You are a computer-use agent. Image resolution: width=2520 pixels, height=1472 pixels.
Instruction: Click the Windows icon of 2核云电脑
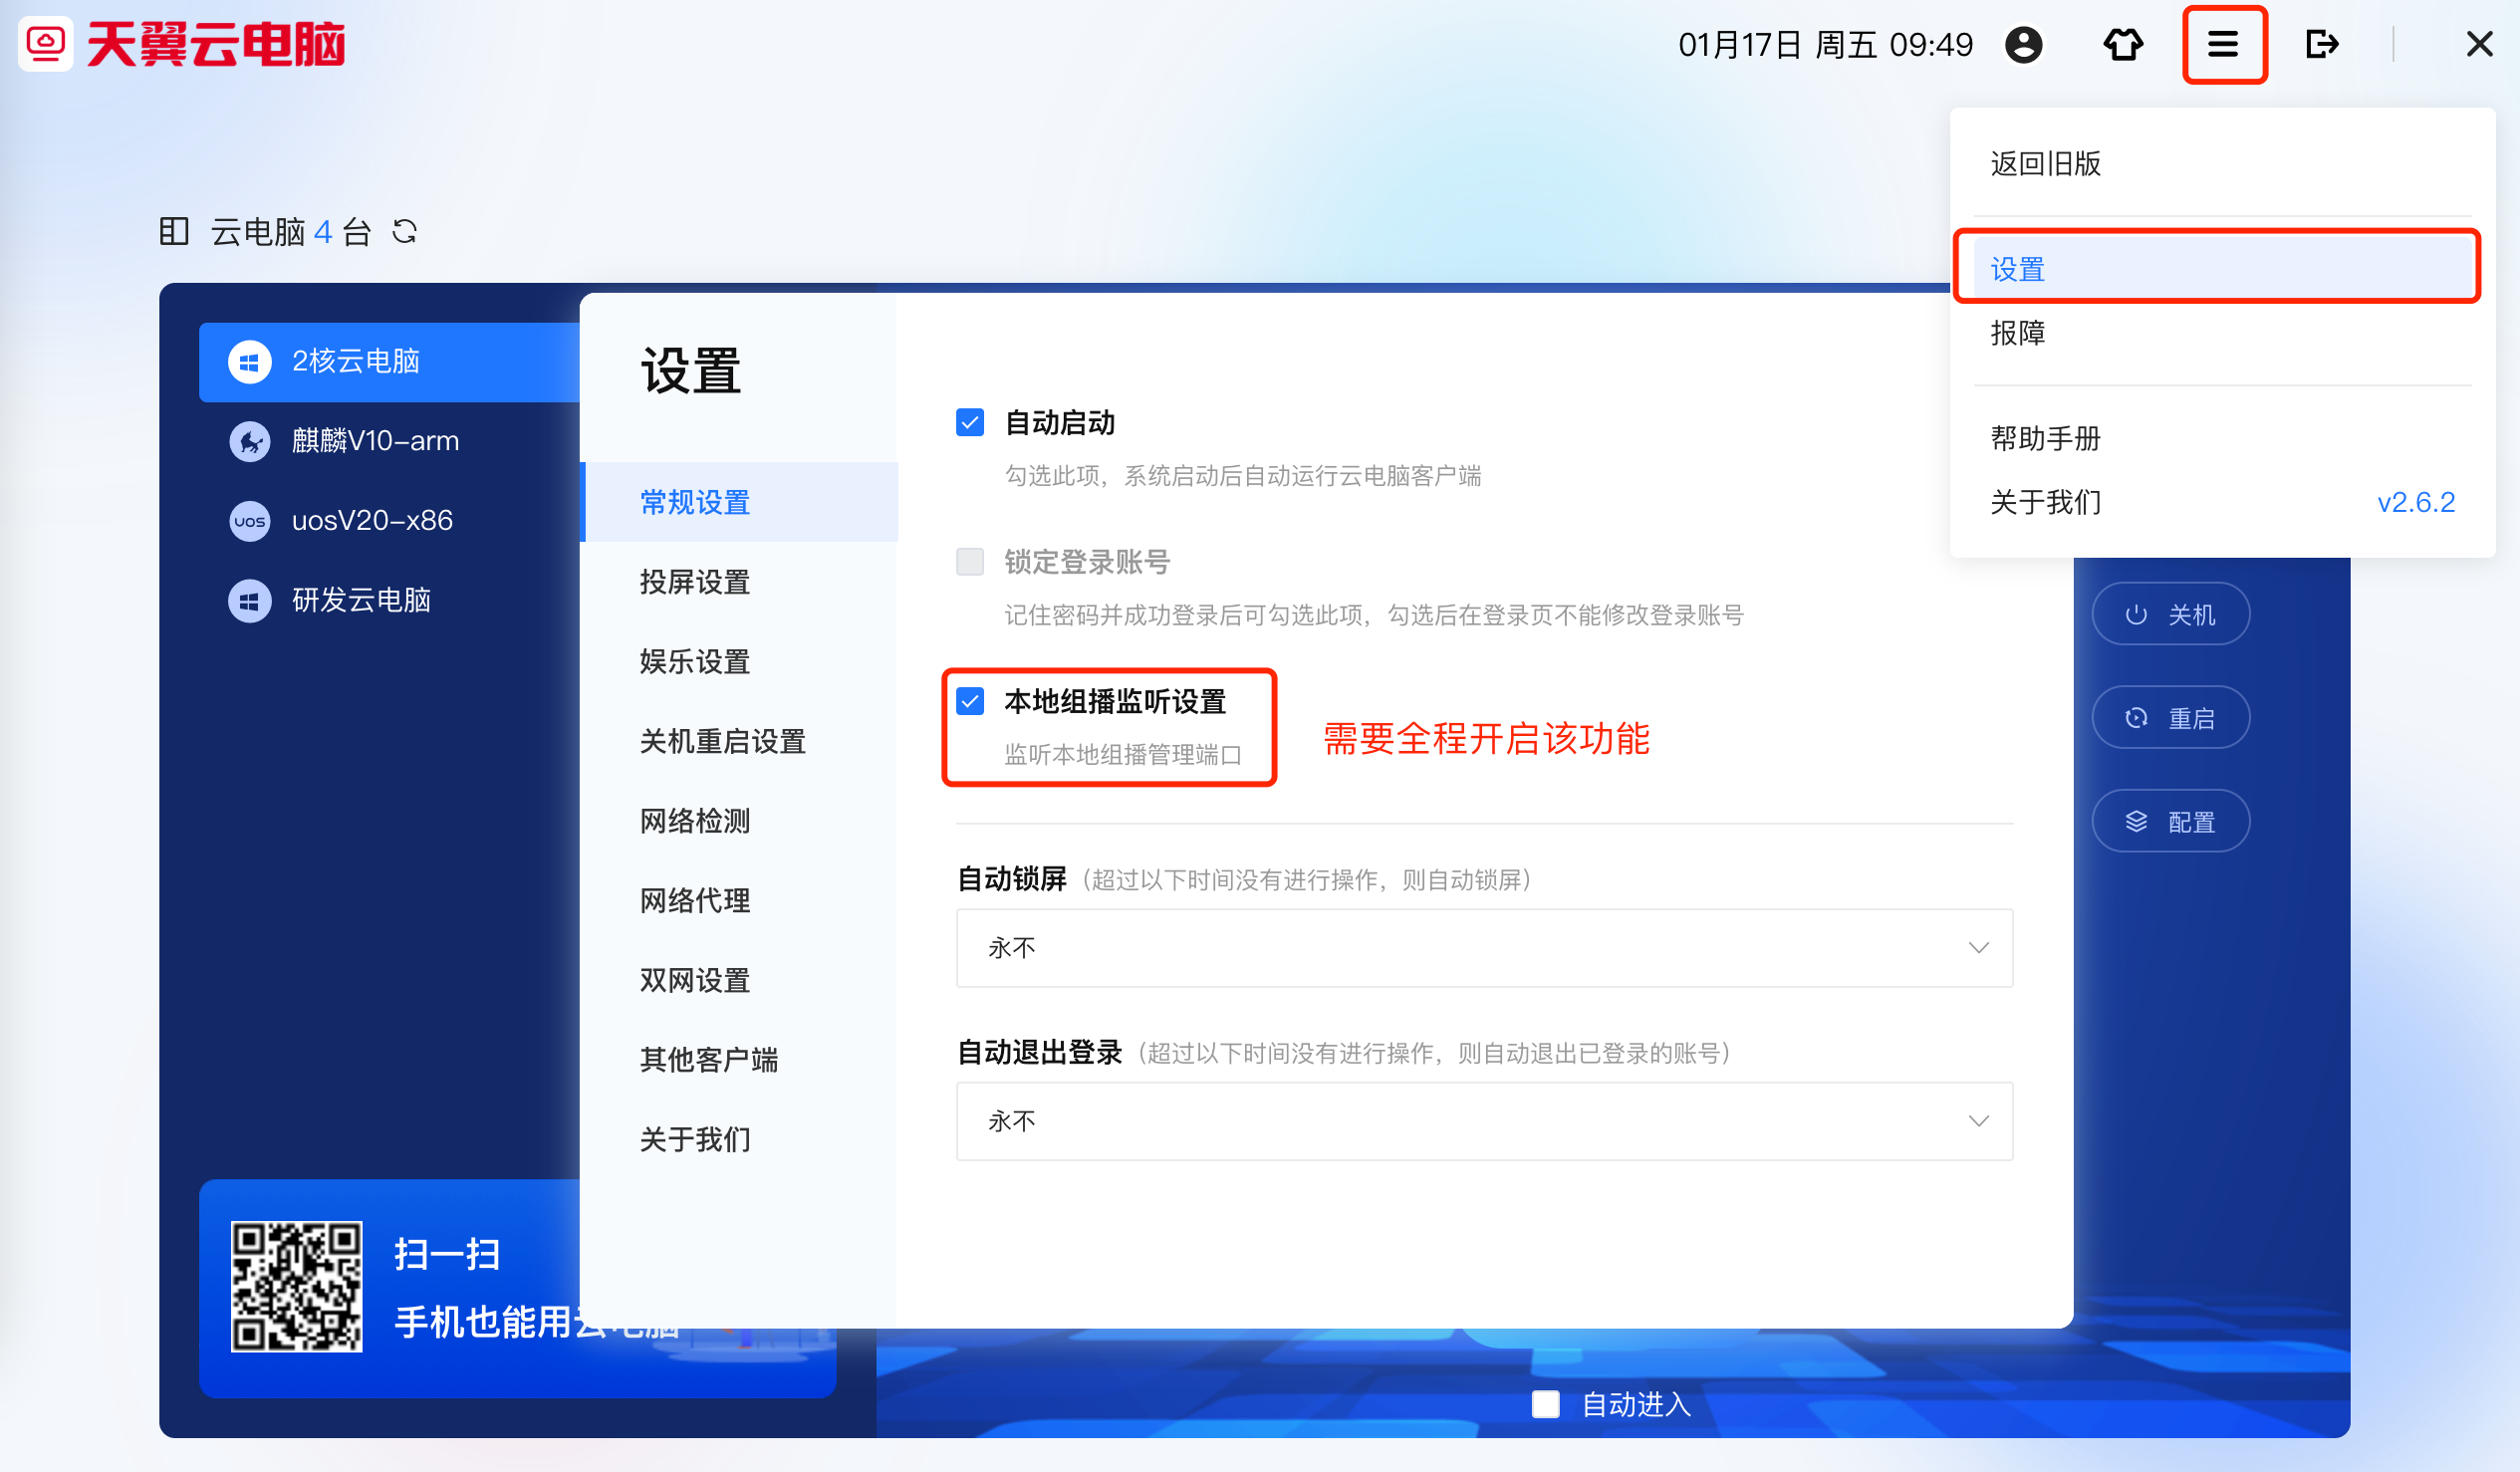[250, 362]
